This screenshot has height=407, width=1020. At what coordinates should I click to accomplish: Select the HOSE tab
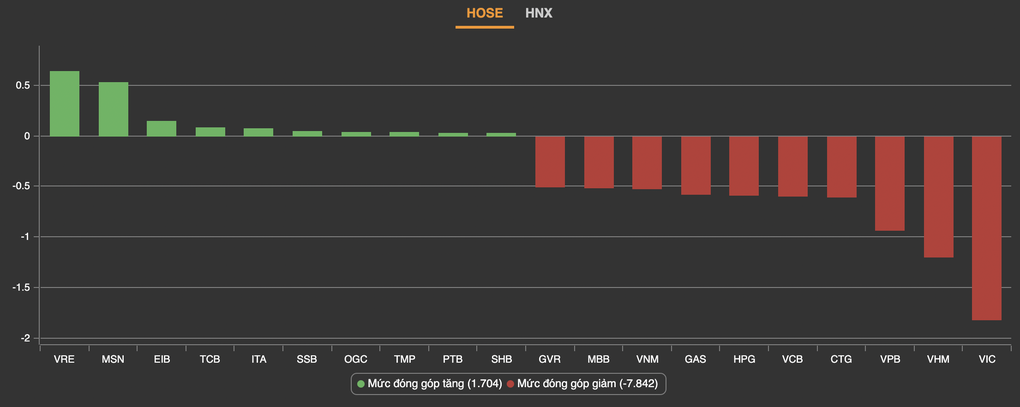(484, 14)
